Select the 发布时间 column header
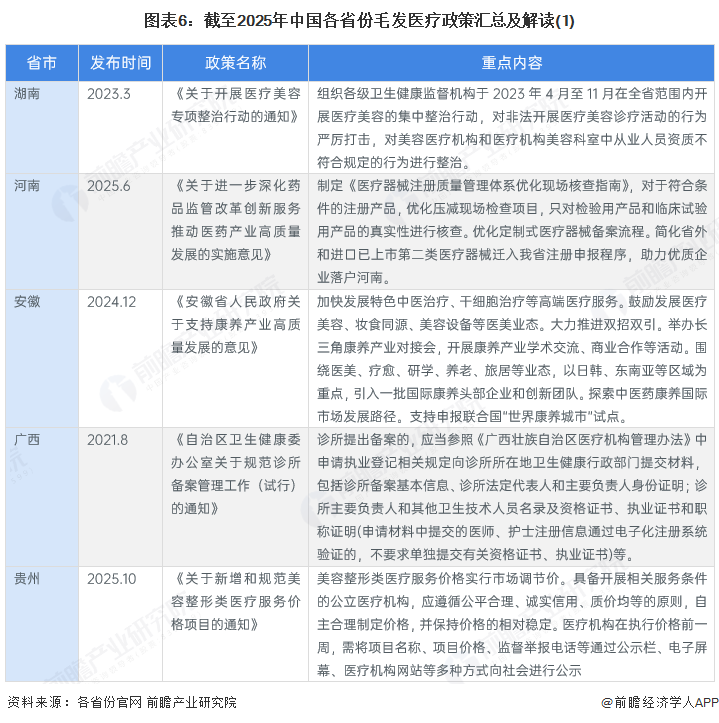 tap(120, 63)
